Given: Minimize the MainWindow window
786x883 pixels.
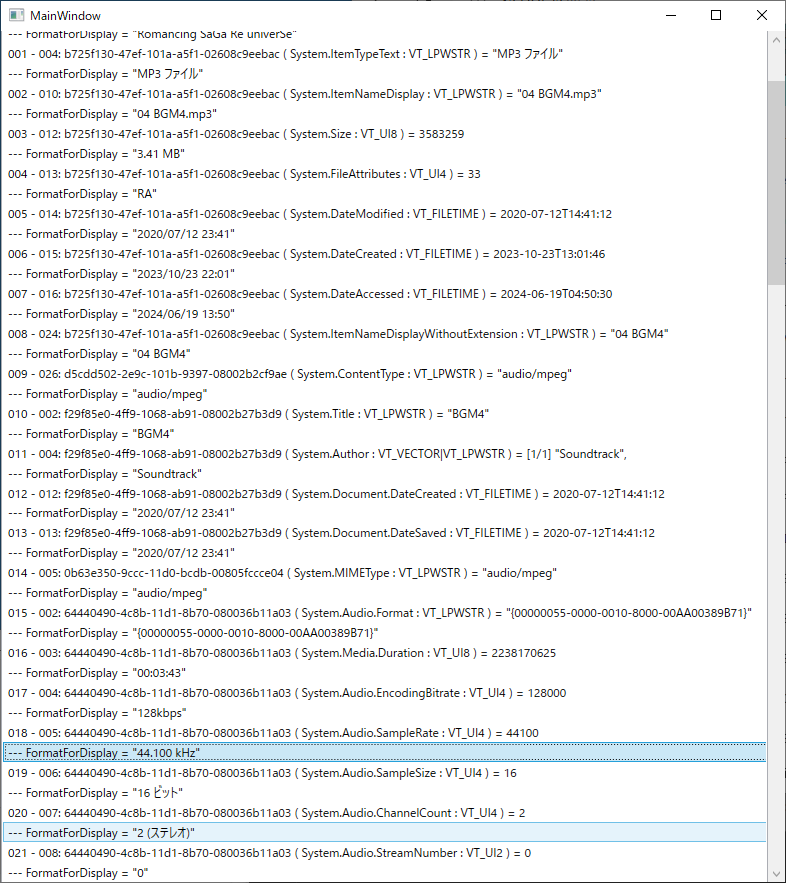Looking at the screenshot, I should click(x=671, y=15).
